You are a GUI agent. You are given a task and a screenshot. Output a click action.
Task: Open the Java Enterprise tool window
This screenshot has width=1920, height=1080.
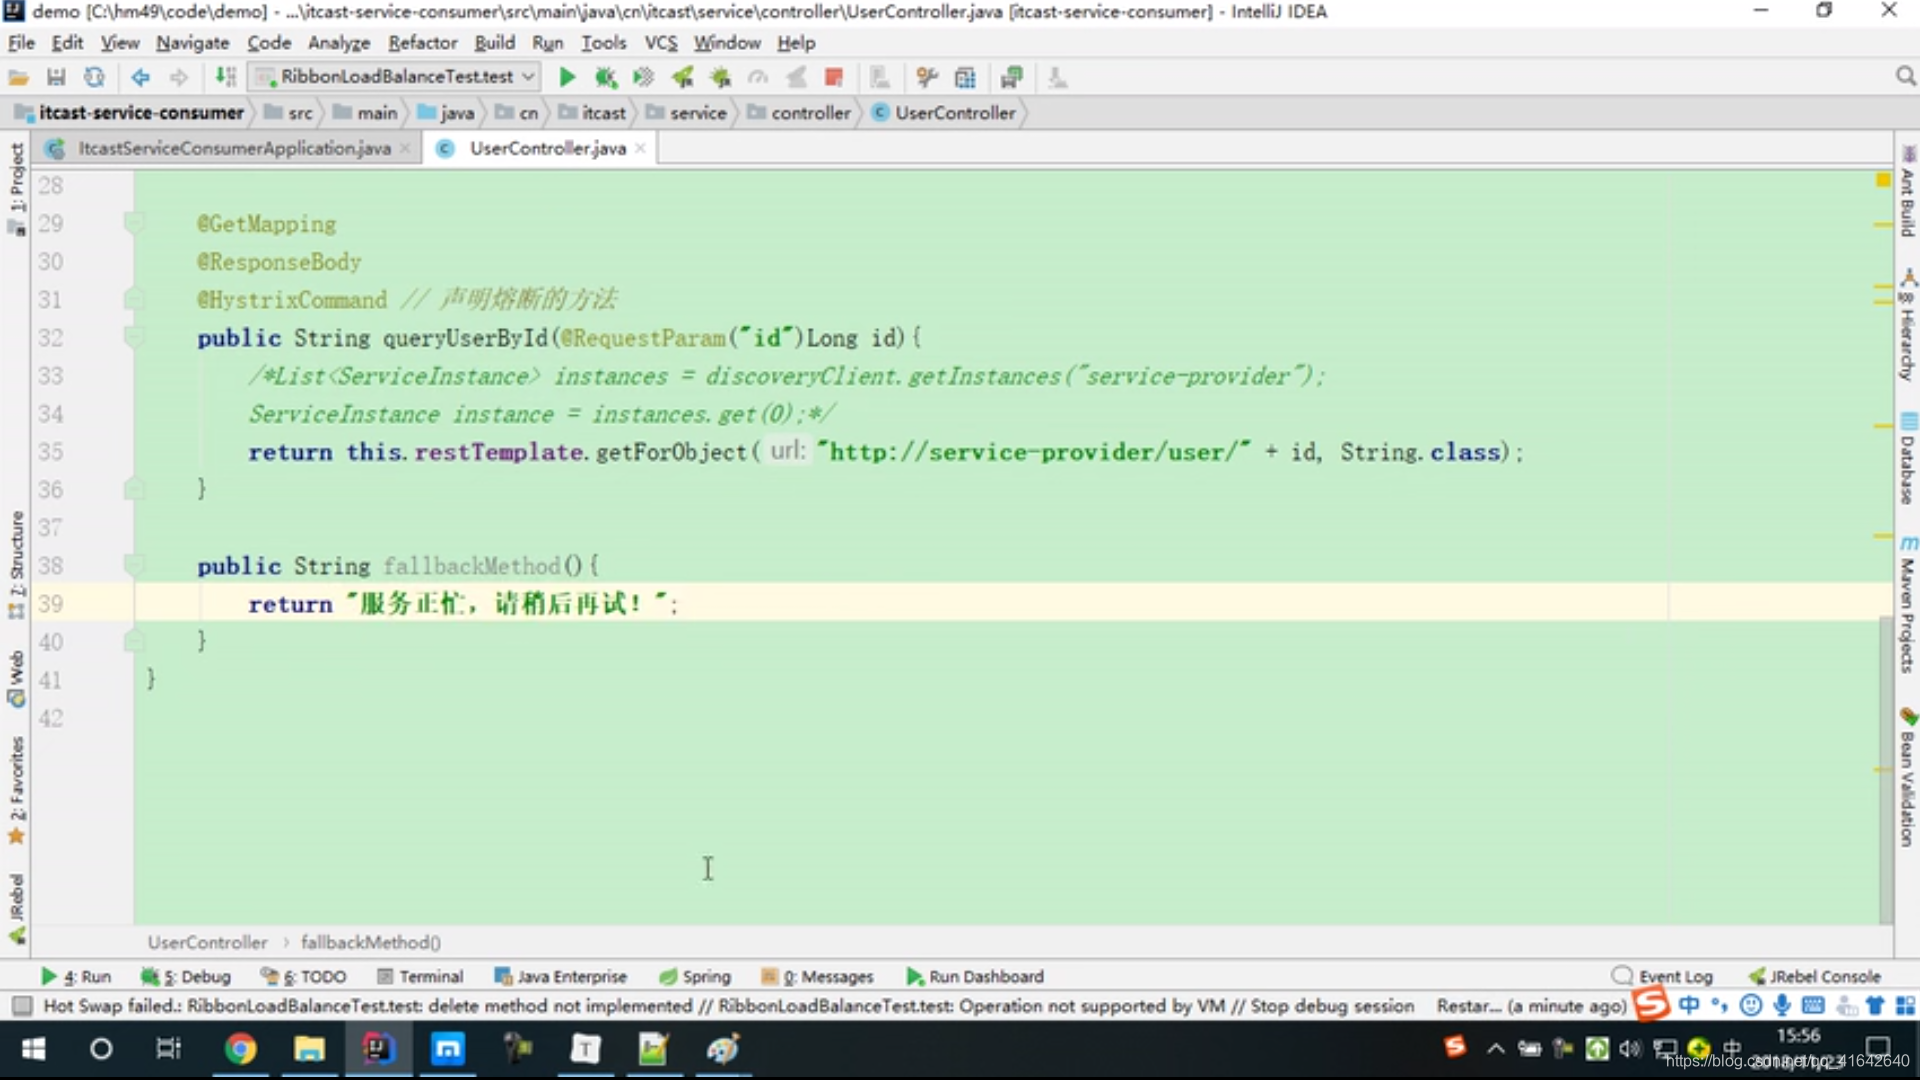pyautogui.click(x=561, y=976)
